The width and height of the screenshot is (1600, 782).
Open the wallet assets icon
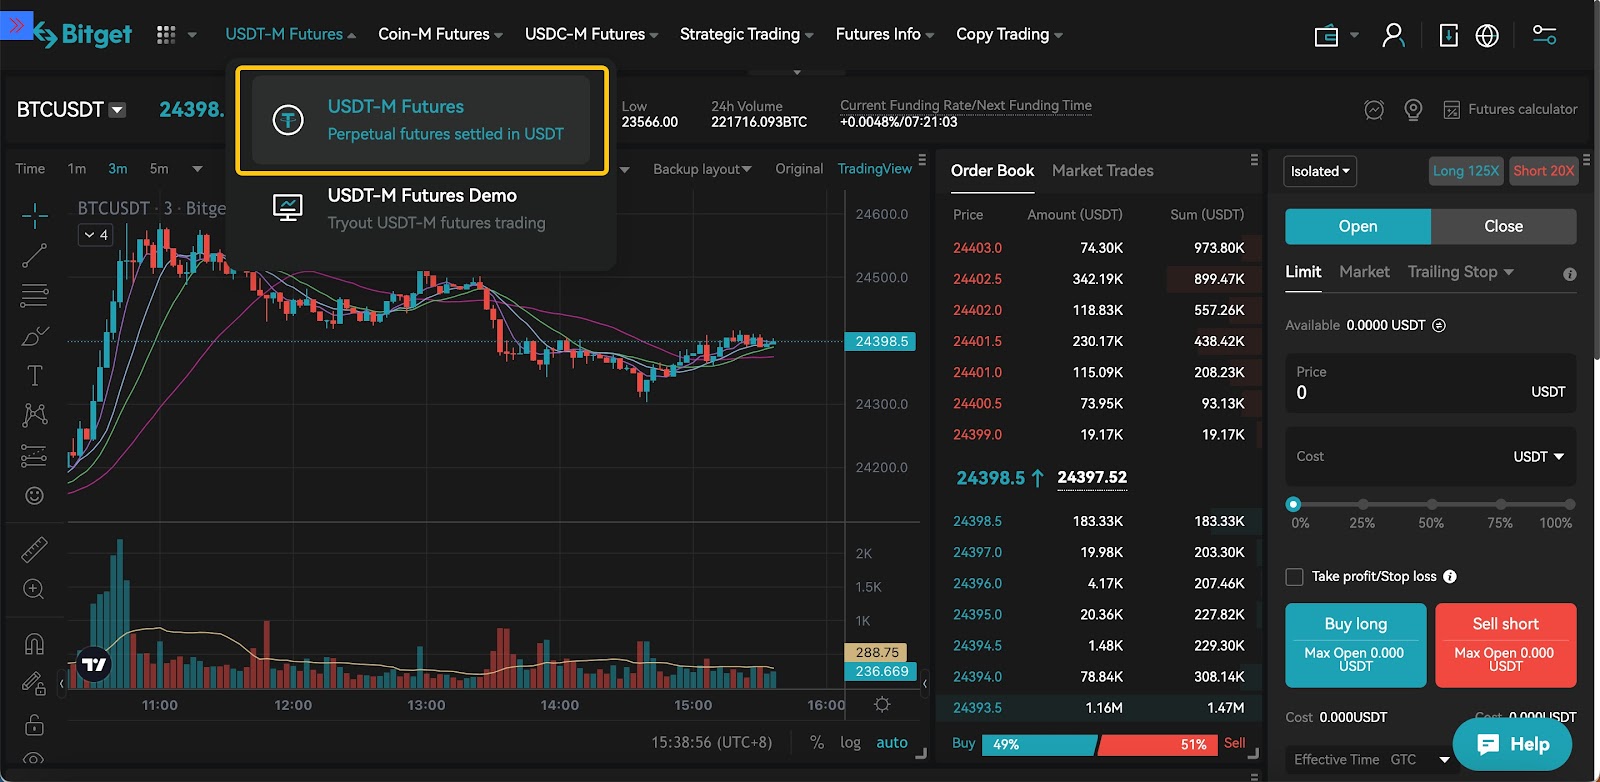click(1326, 36)
